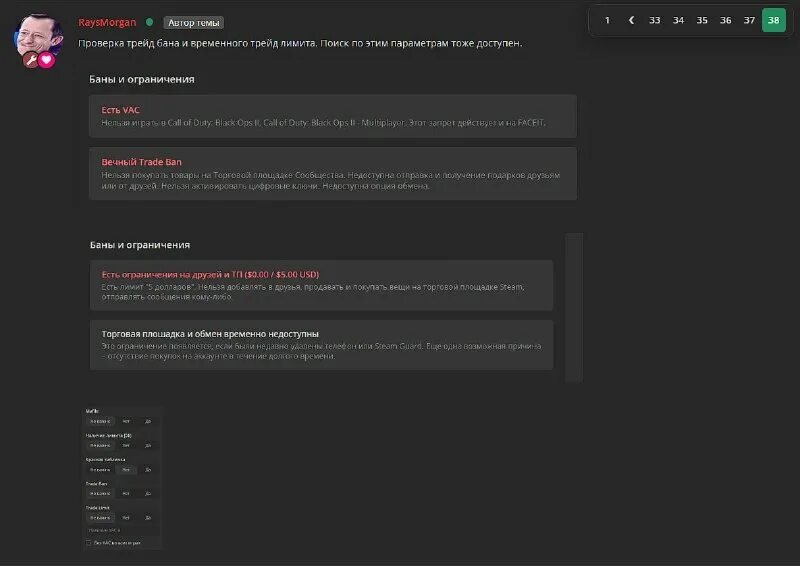Open the RaysMorgan profile link

tap(107, 22)
